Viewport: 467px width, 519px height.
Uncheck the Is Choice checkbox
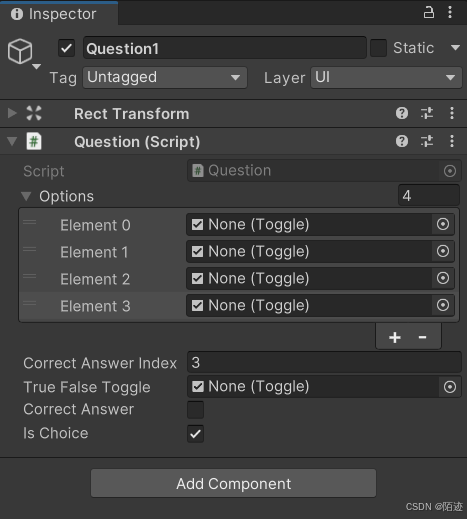(195, 434)
